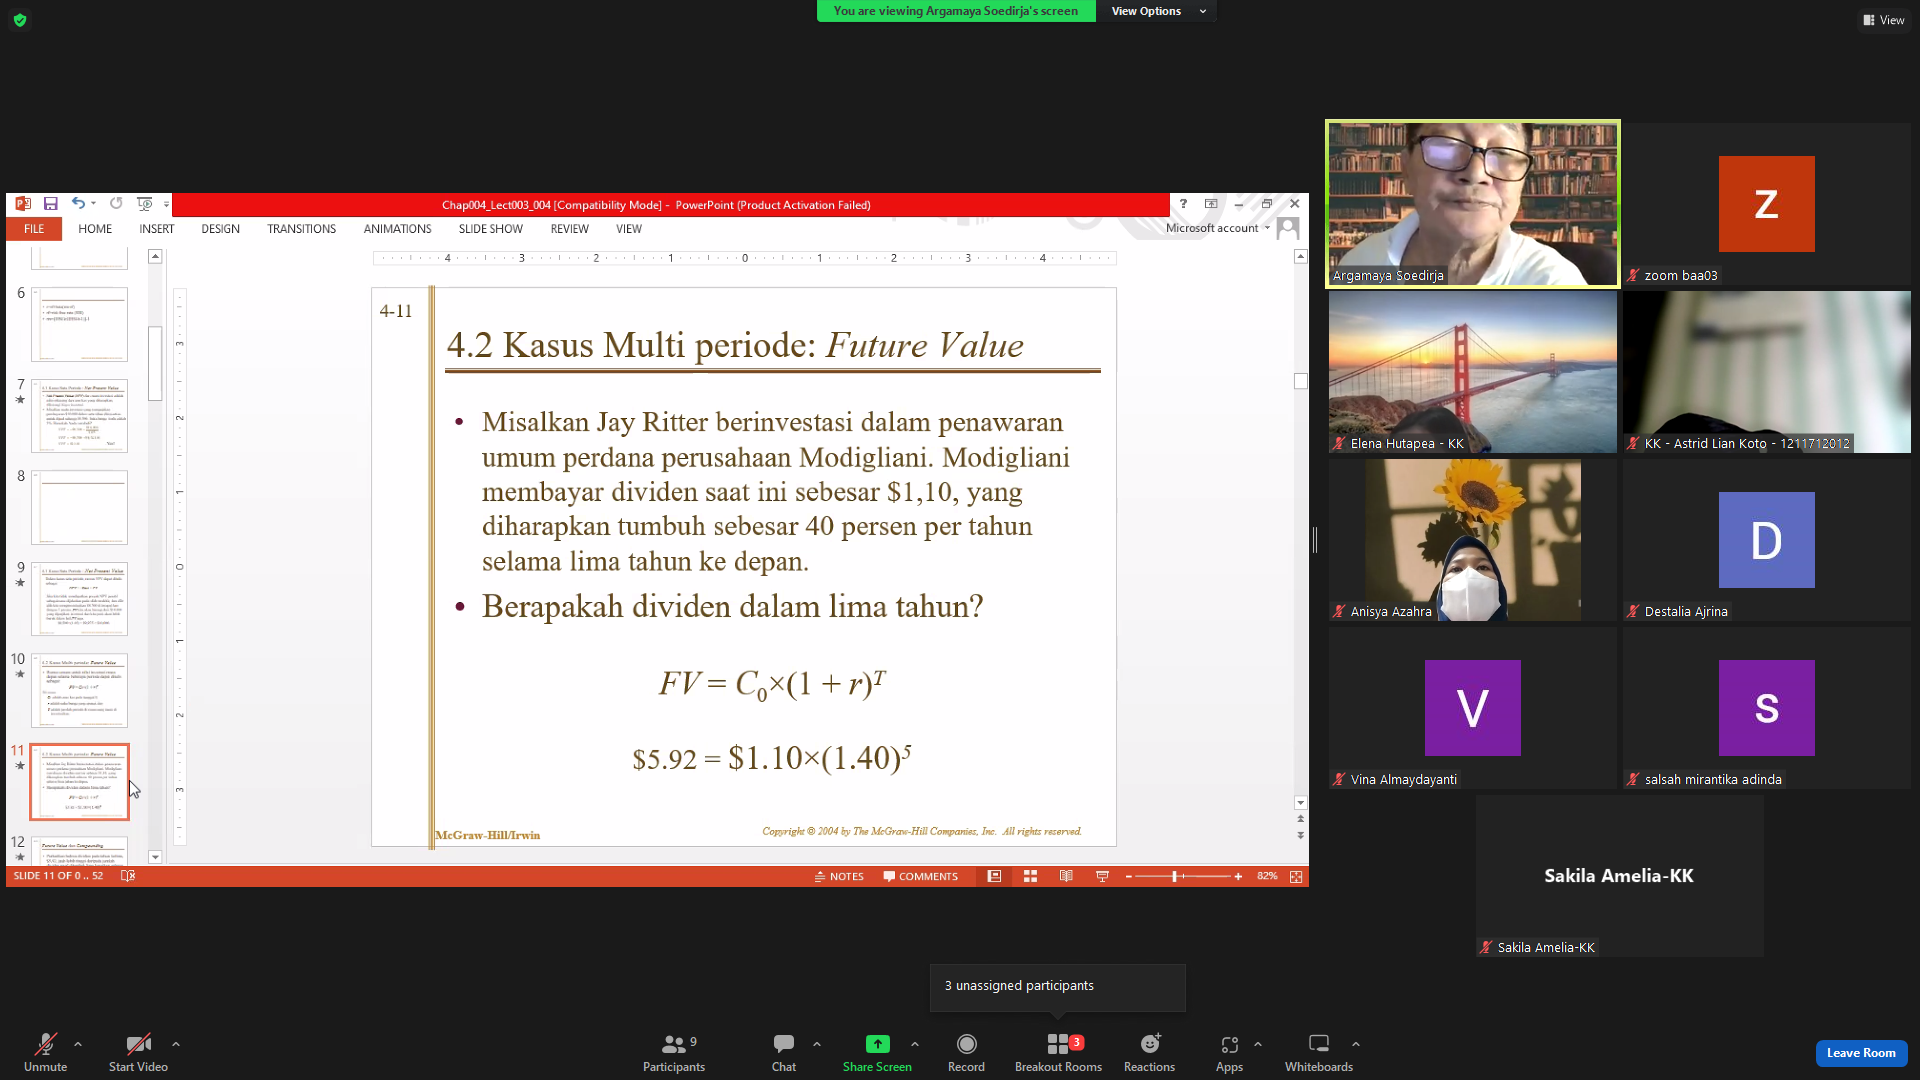
Task: Click the Microsoft account label
Action: coord(1212,228)
